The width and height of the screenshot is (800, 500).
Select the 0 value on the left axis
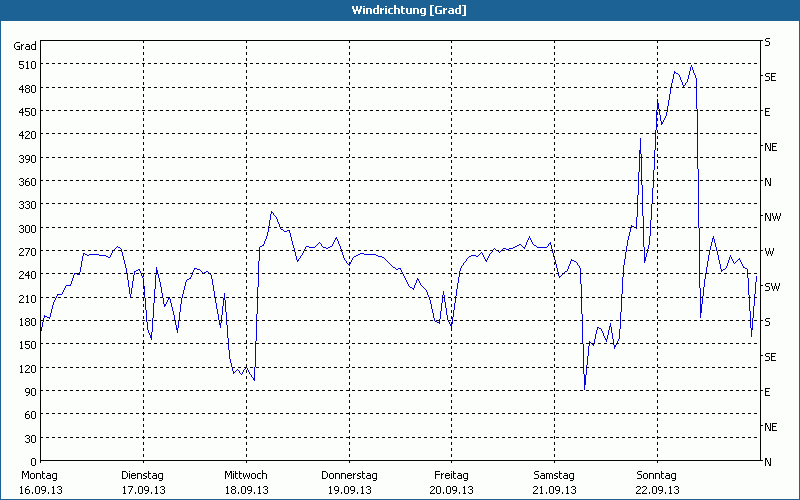pyautogui.click(x=34, y=462)
